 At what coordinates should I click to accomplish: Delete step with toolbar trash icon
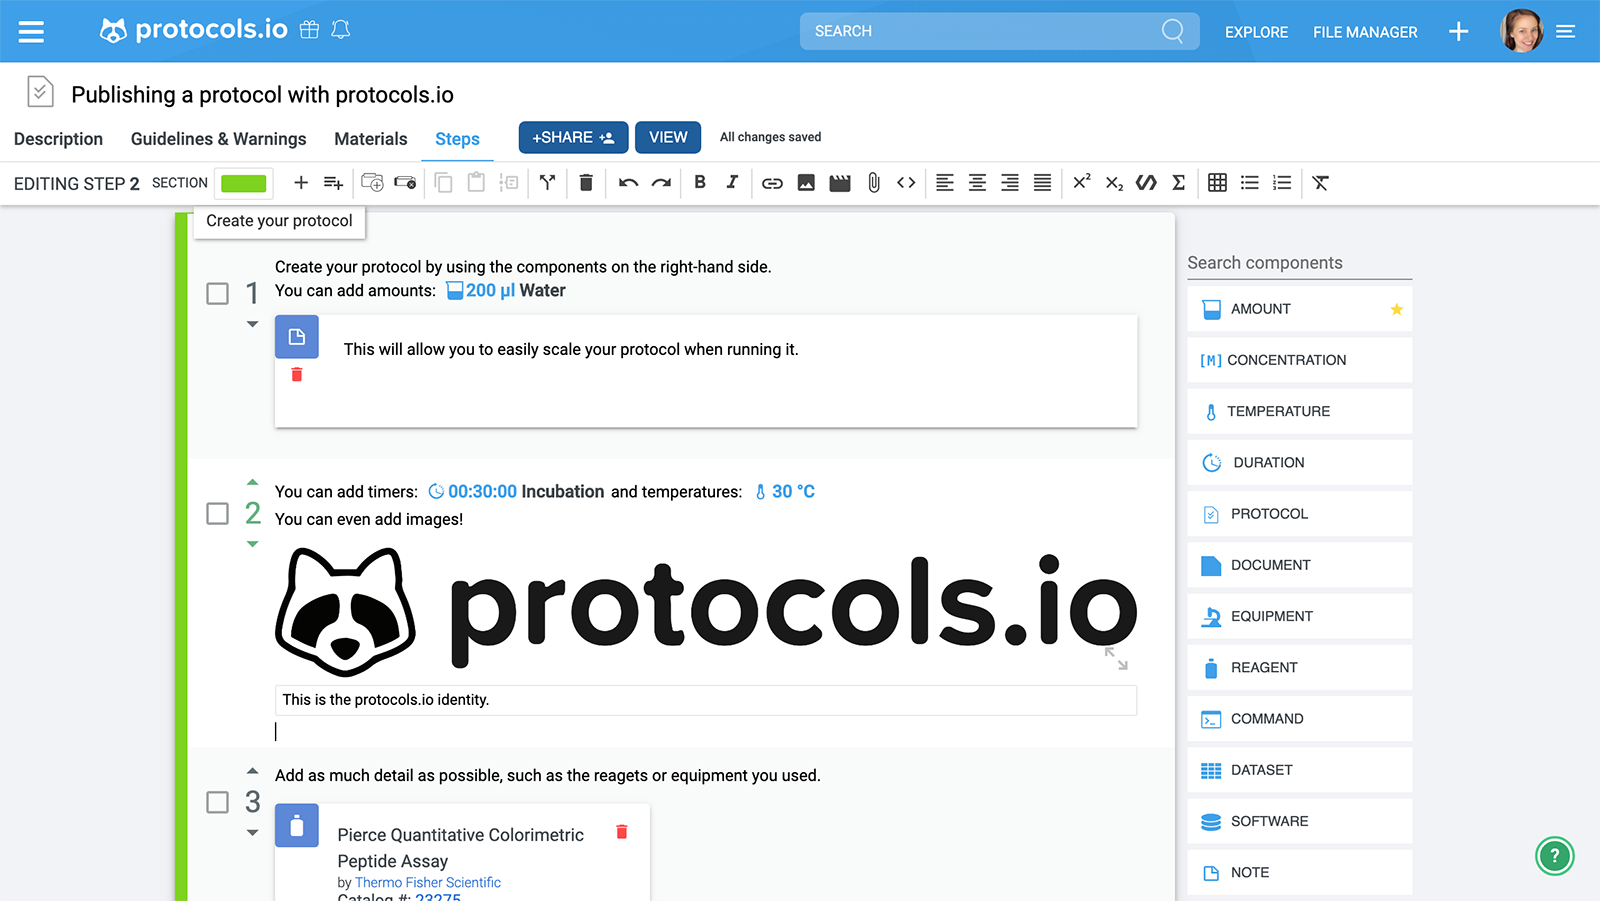click(x=586, y=182)
